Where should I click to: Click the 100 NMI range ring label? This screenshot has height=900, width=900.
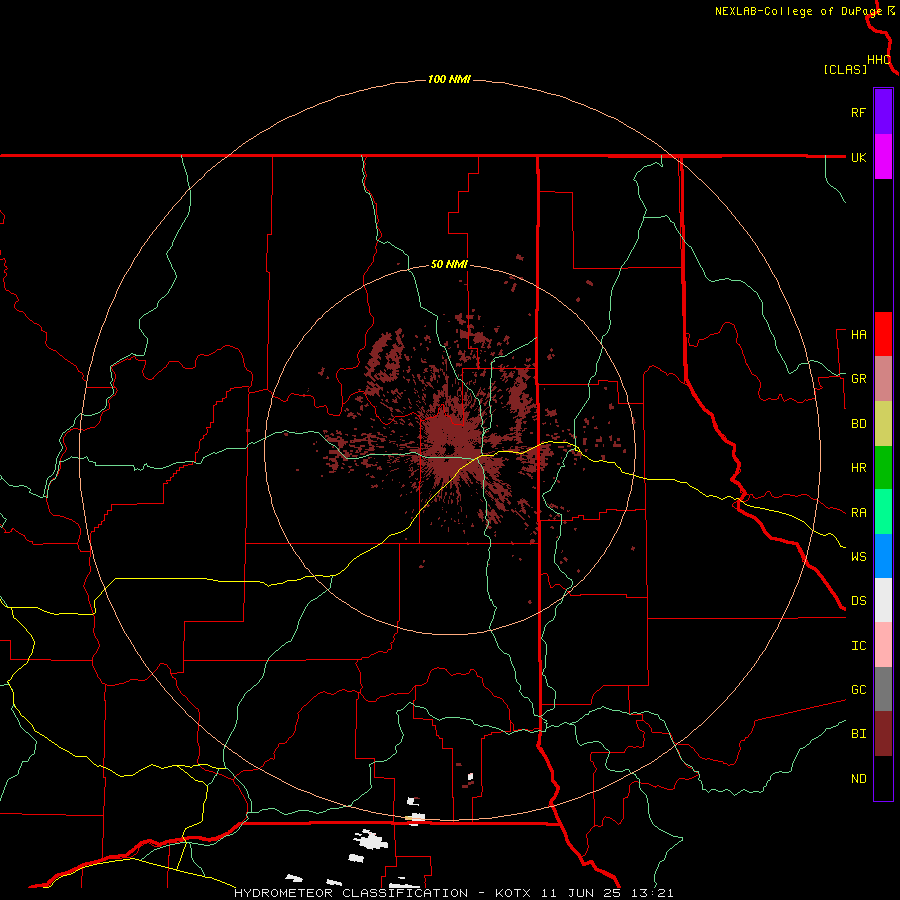pos(449,79)
